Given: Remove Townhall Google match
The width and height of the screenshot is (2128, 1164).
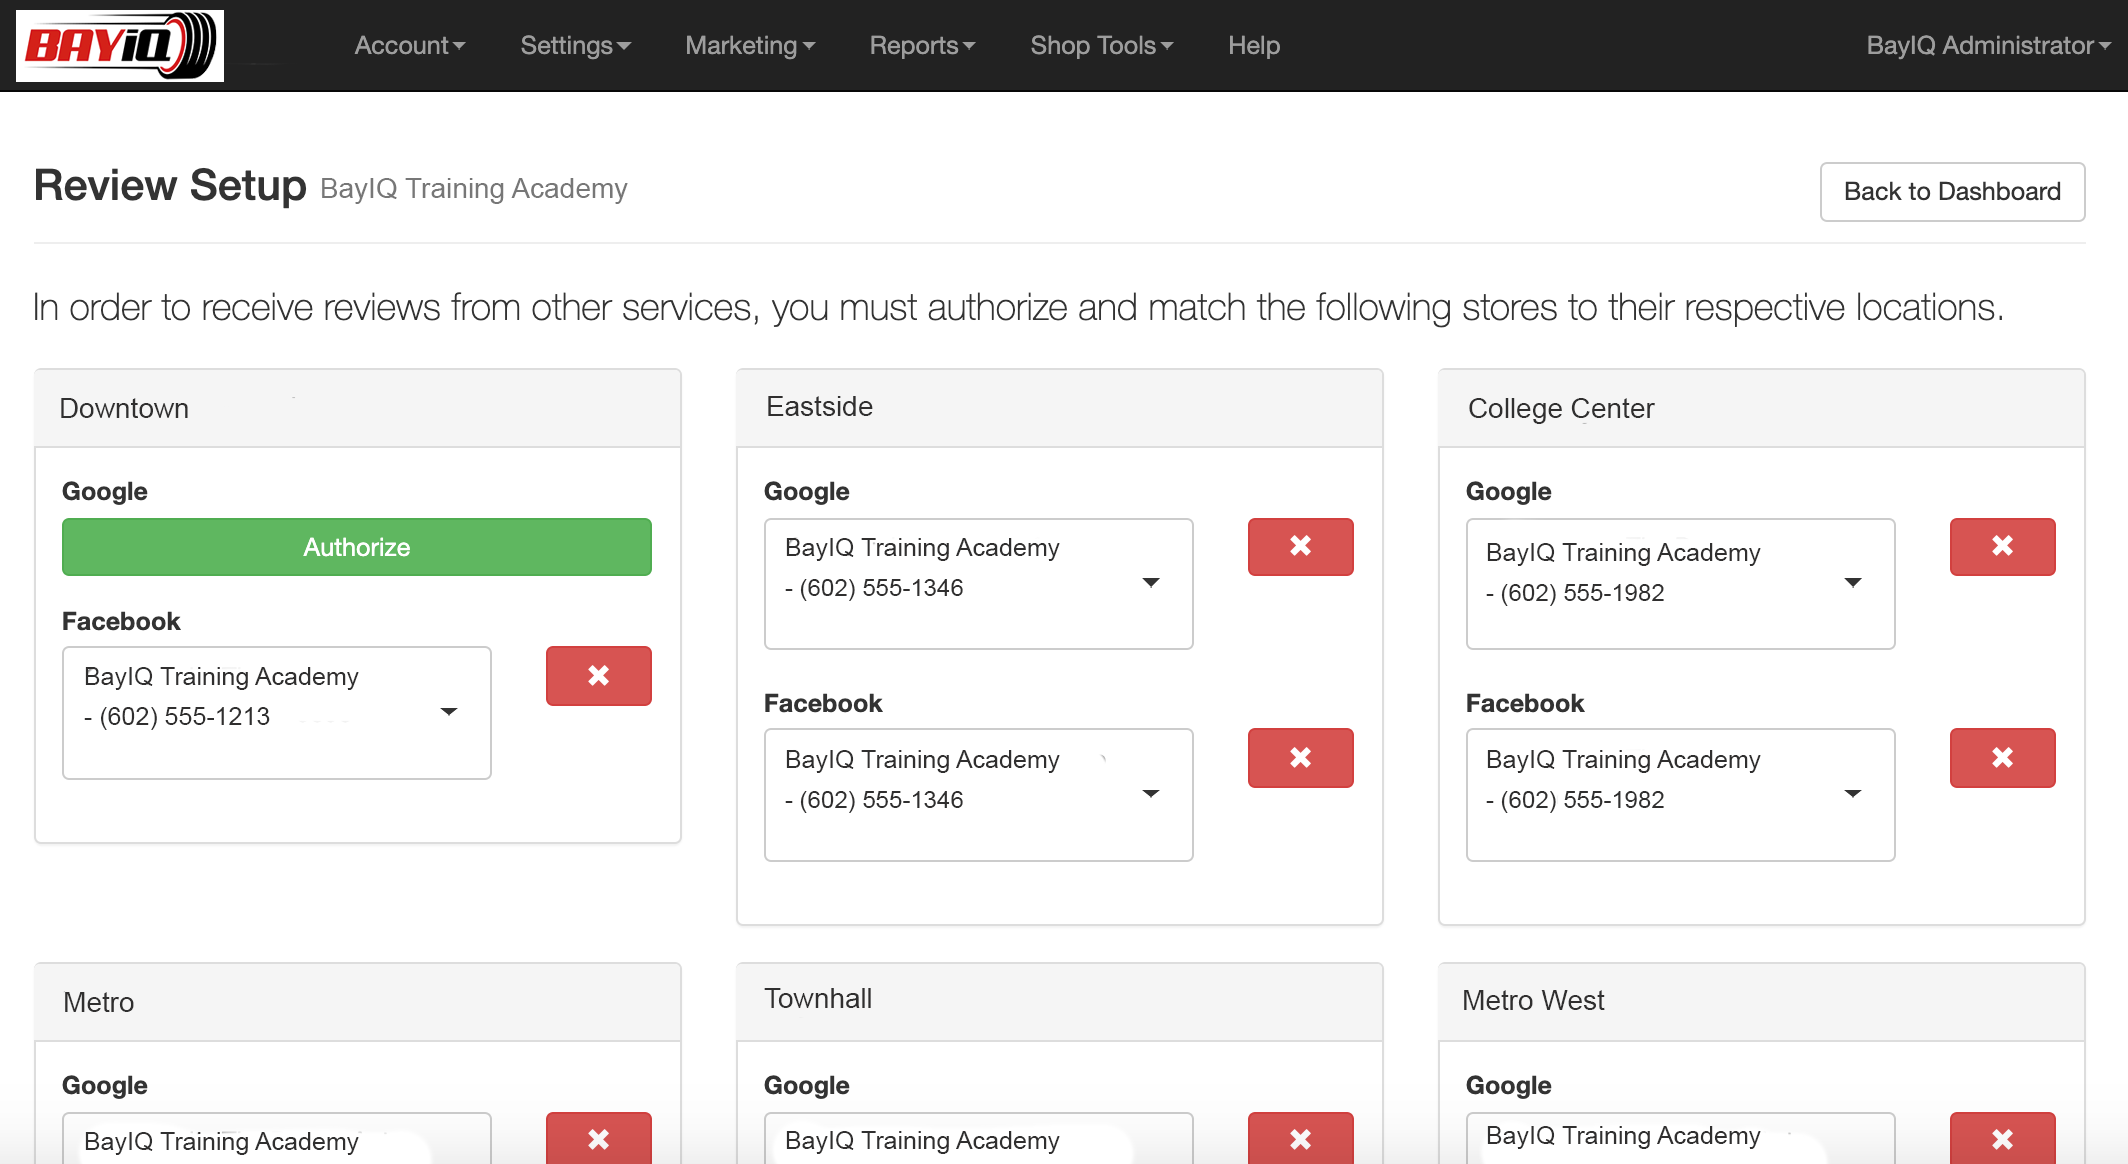Looking at the screenshot, I should (x=1301, y=1139).
